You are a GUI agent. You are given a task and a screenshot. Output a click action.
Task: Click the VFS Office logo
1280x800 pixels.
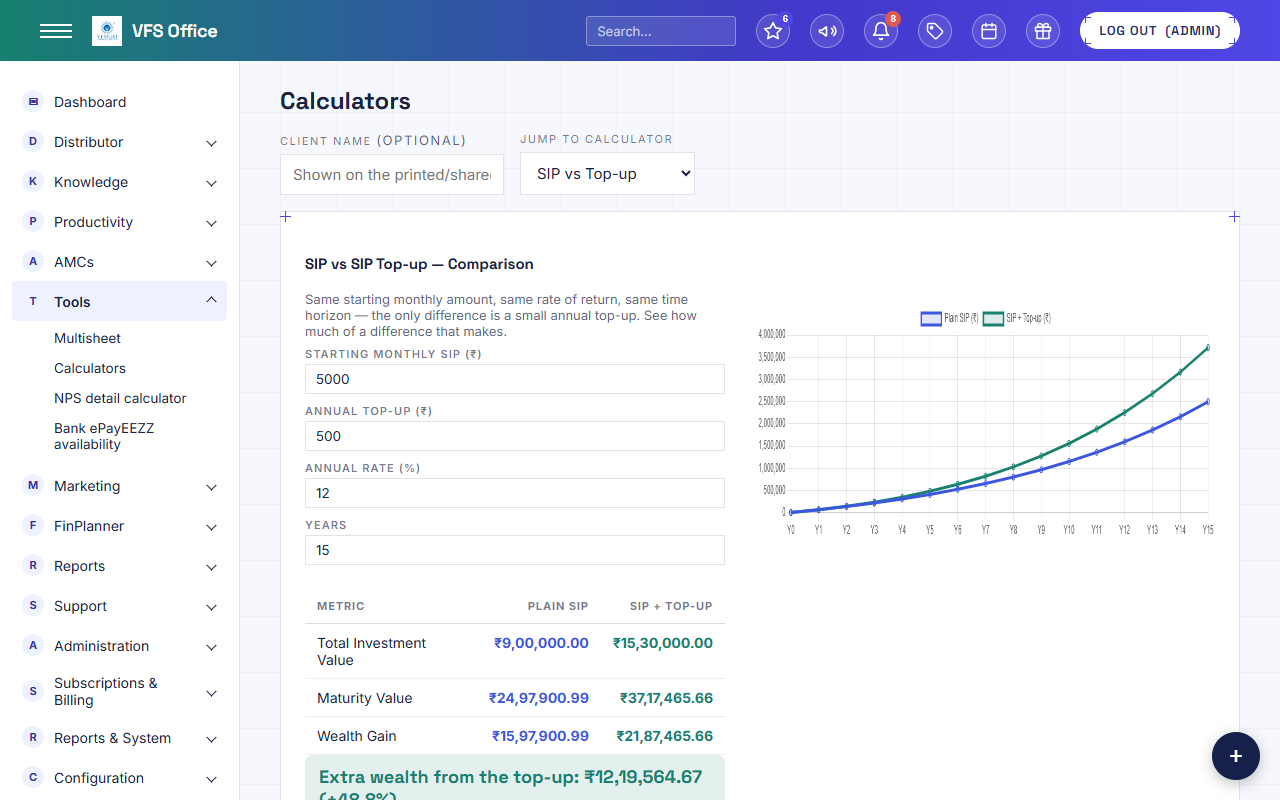[107, 31]
